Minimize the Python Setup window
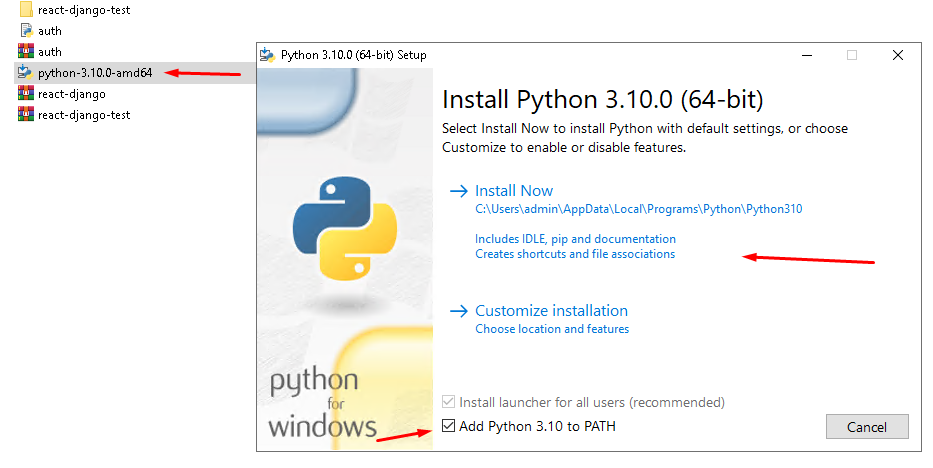933x468 pixels. (807, 55)
